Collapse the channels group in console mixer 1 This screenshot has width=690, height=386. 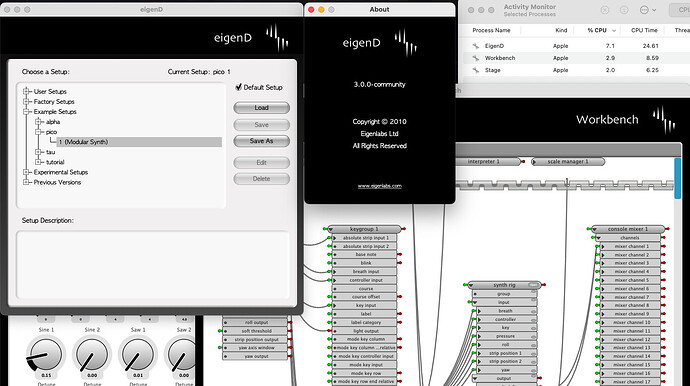pyautogui.click(x=598, y=238)
